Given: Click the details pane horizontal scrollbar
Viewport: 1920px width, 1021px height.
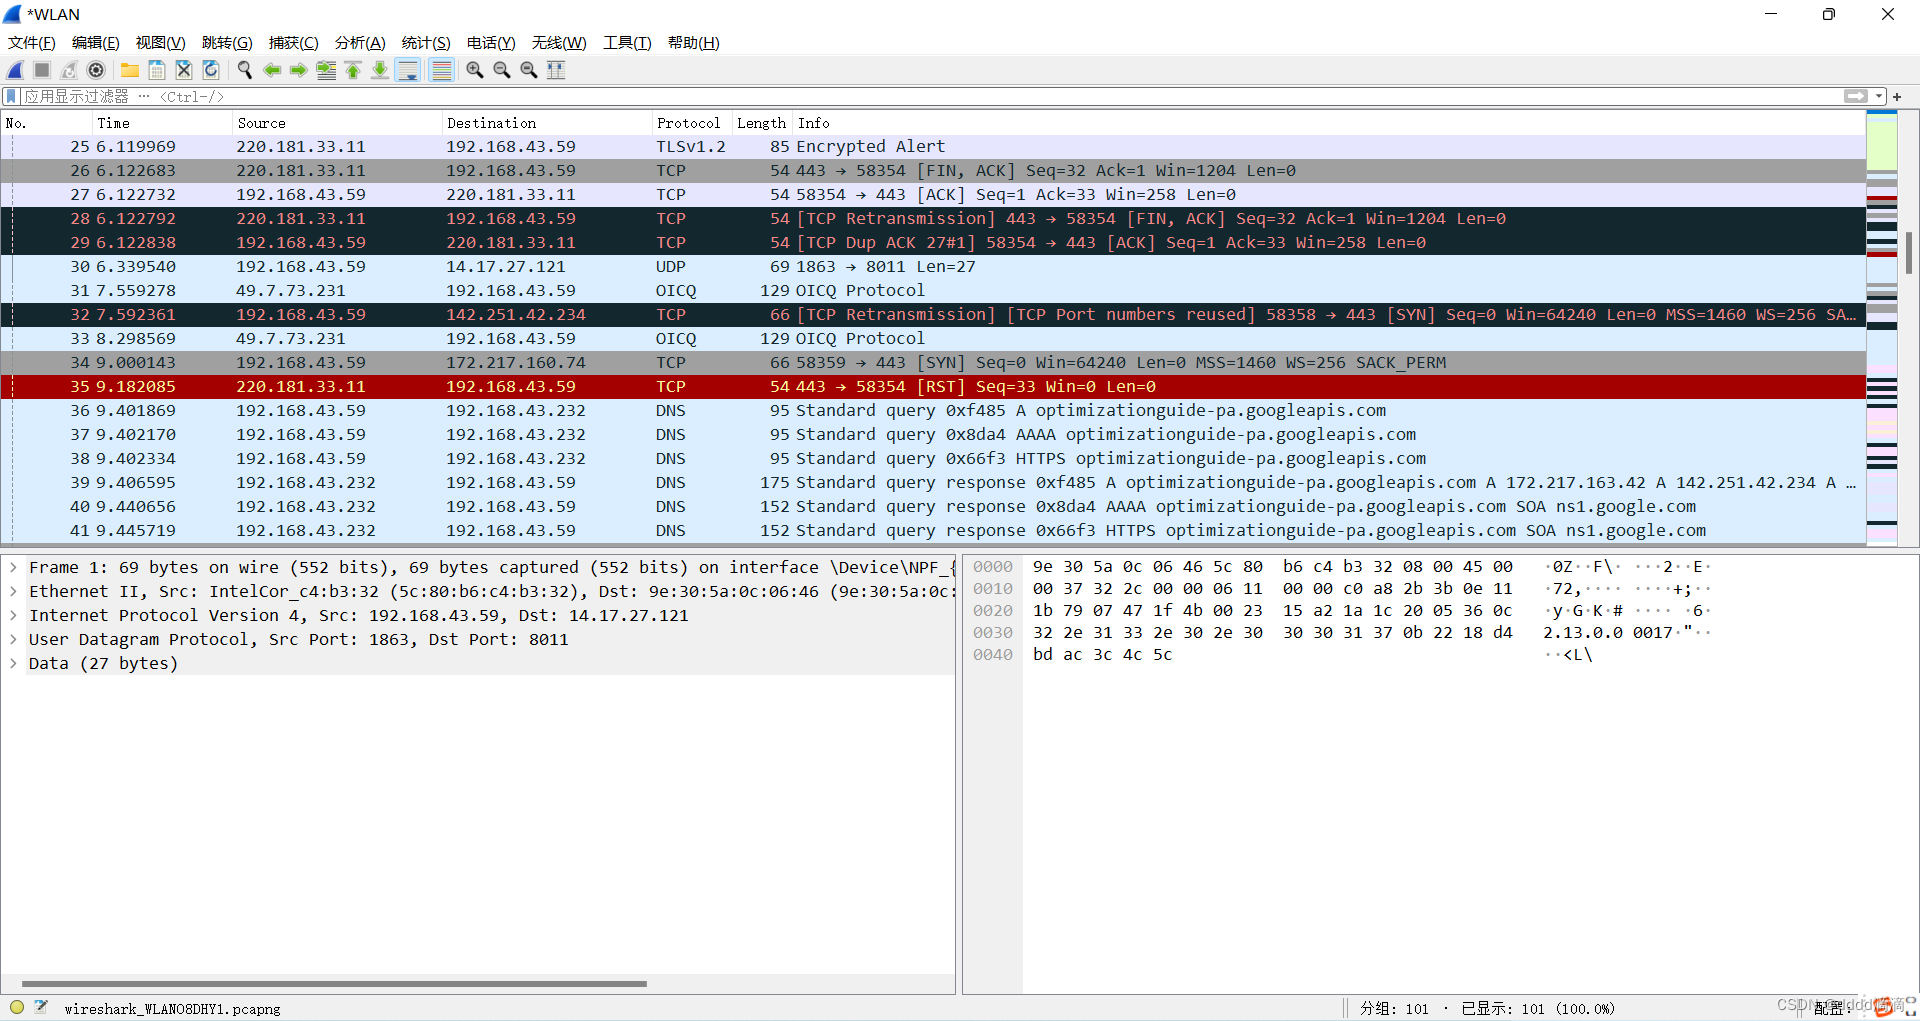Looking at the screenshot, I should pyautogui.click(x=334, y=984).
